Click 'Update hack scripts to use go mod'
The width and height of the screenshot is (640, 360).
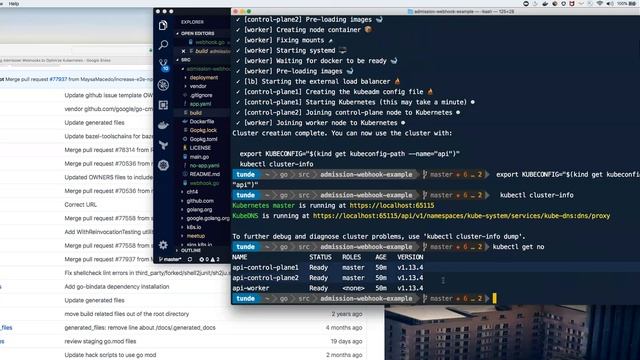[110, 355]
